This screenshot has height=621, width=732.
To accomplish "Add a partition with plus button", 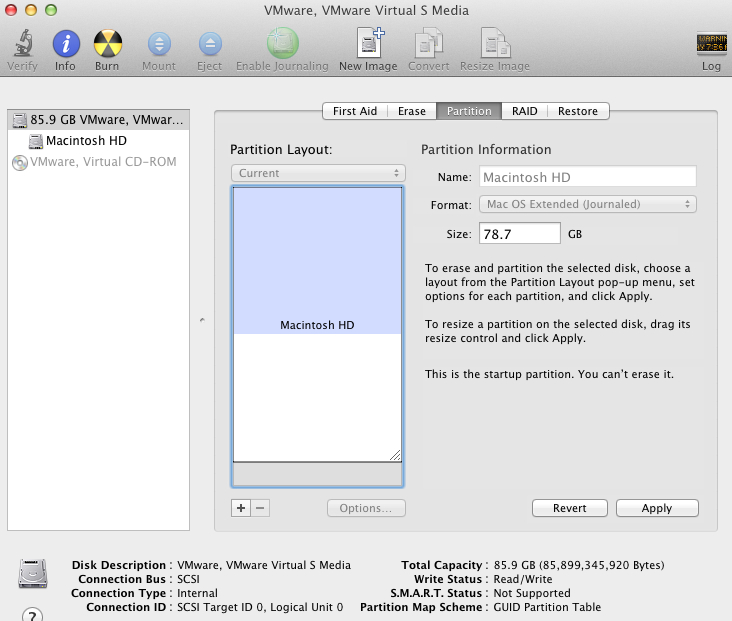I will [241, 508].
